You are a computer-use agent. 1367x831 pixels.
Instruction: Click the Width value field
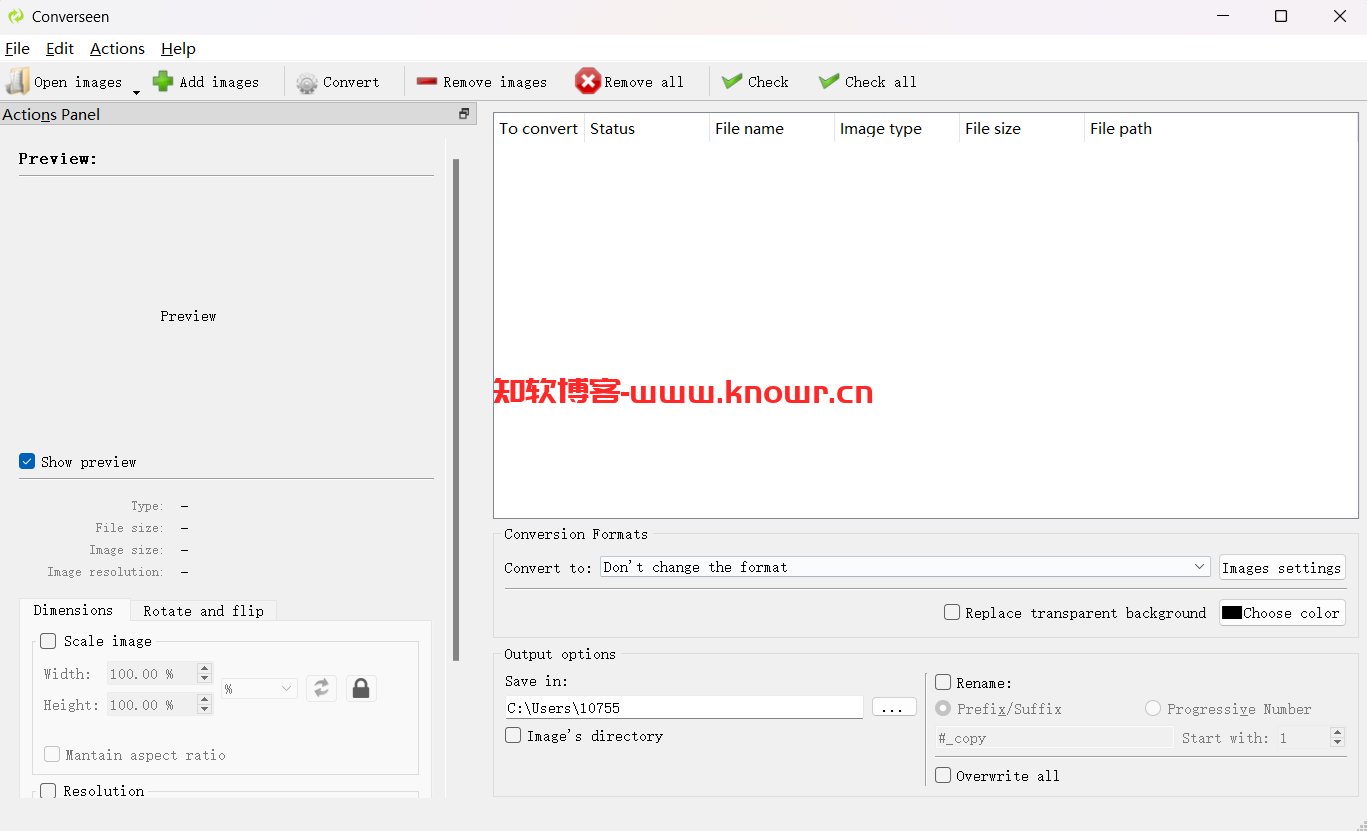tap(152, 674)
